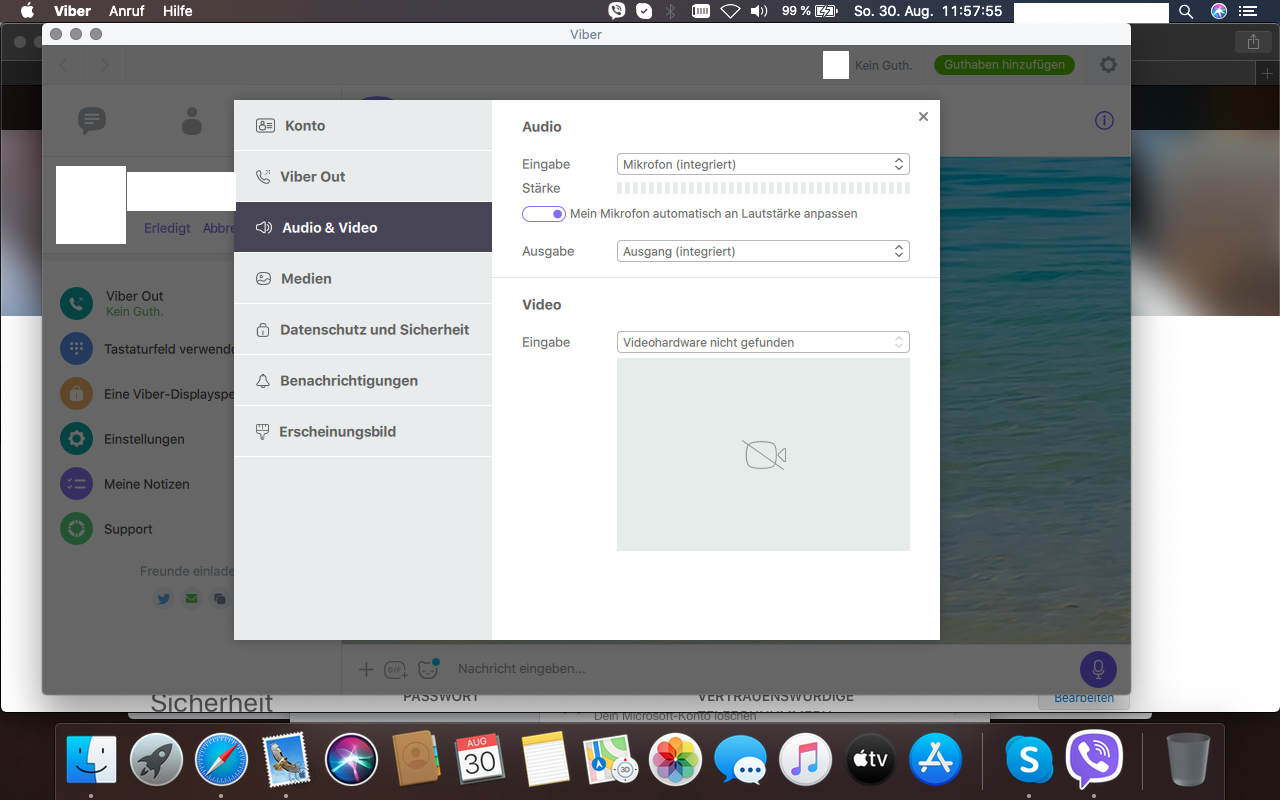Open the chats bubble icon tab
1280x800 pixels.
tap(92, 121)
